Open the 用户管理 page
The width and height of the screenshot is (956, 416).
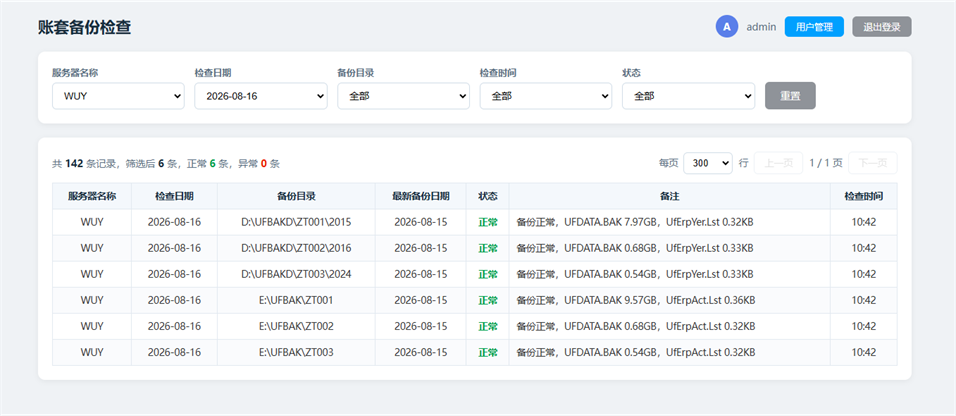815,27
